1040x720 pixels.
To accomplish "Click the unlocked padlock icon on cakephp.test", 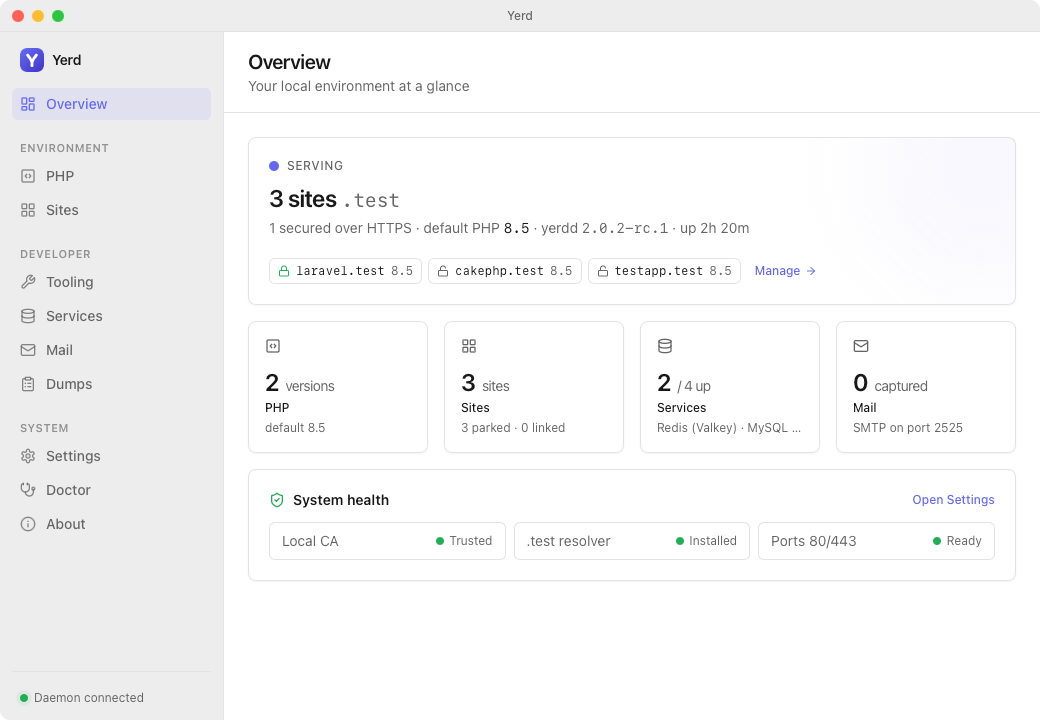I will 443,271.
